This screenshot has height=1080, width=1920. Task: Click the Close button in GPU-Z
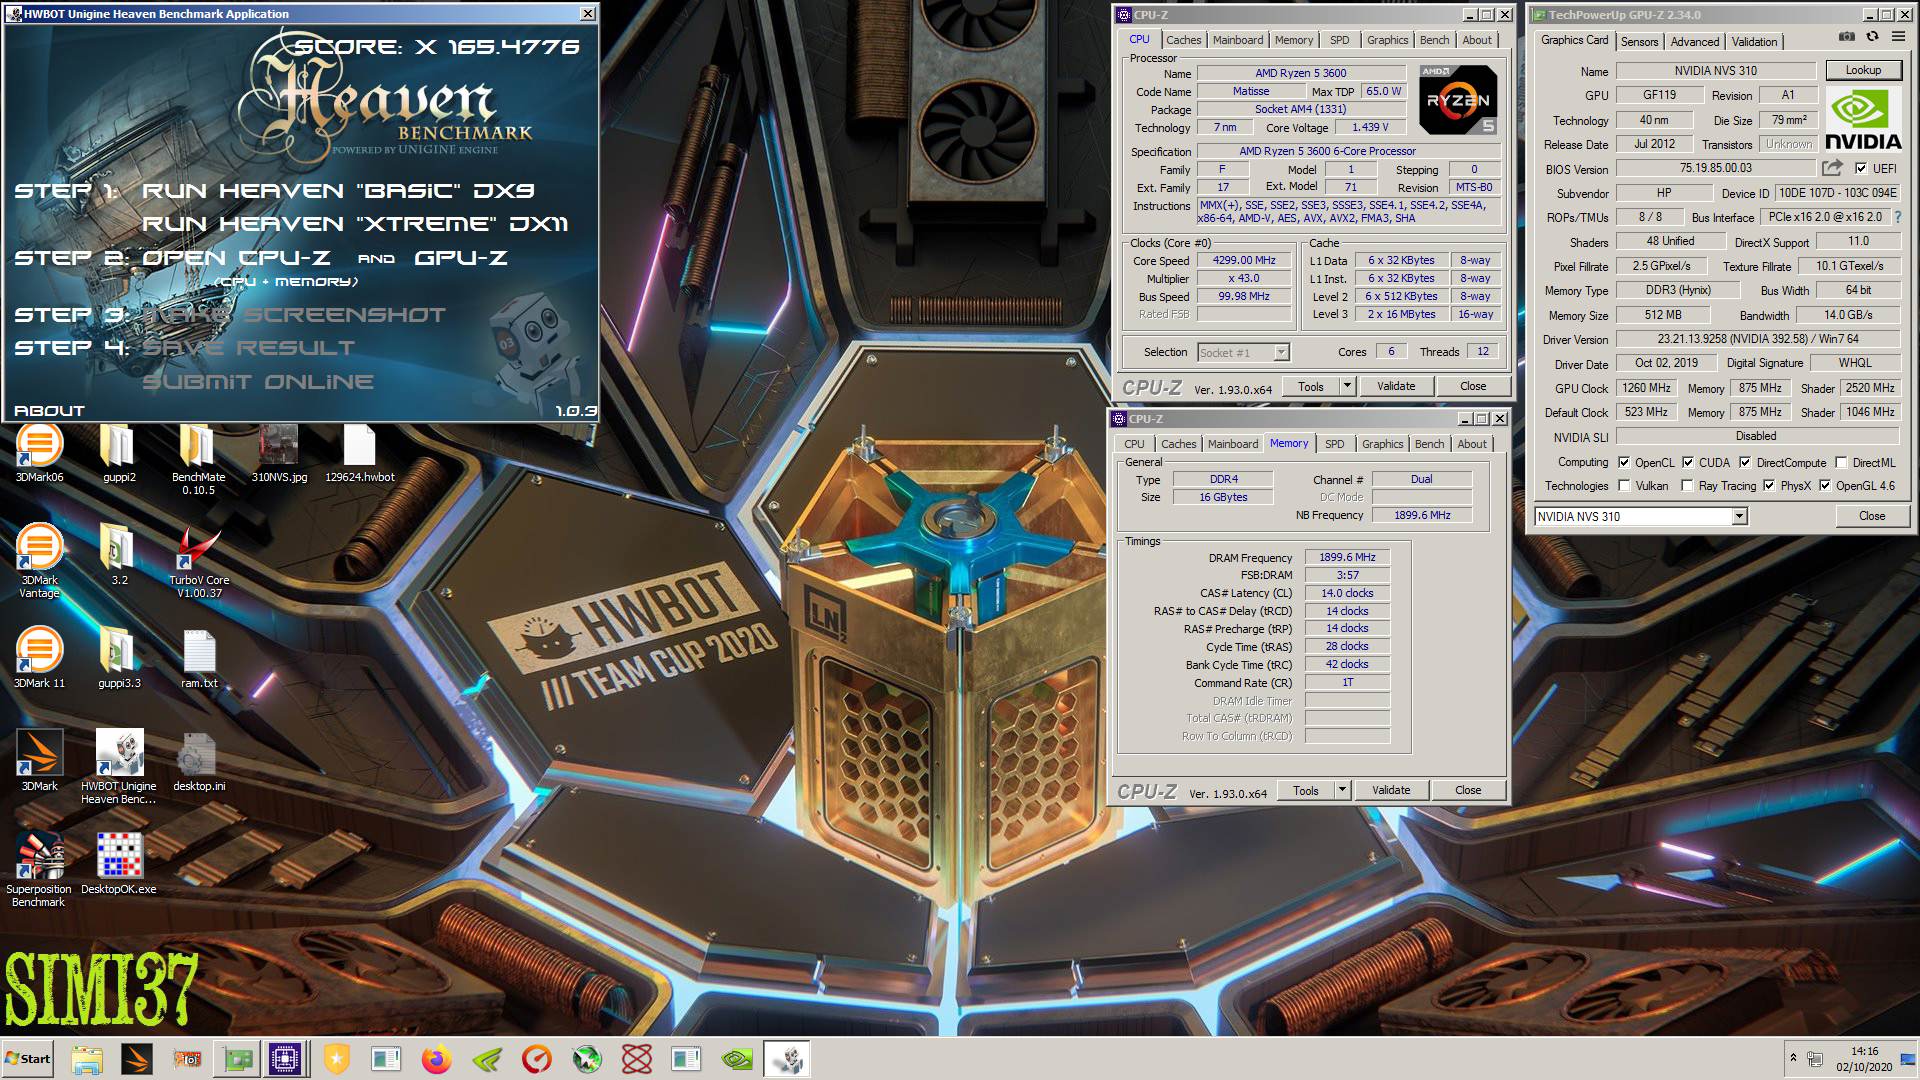[x=1872, y=516]
